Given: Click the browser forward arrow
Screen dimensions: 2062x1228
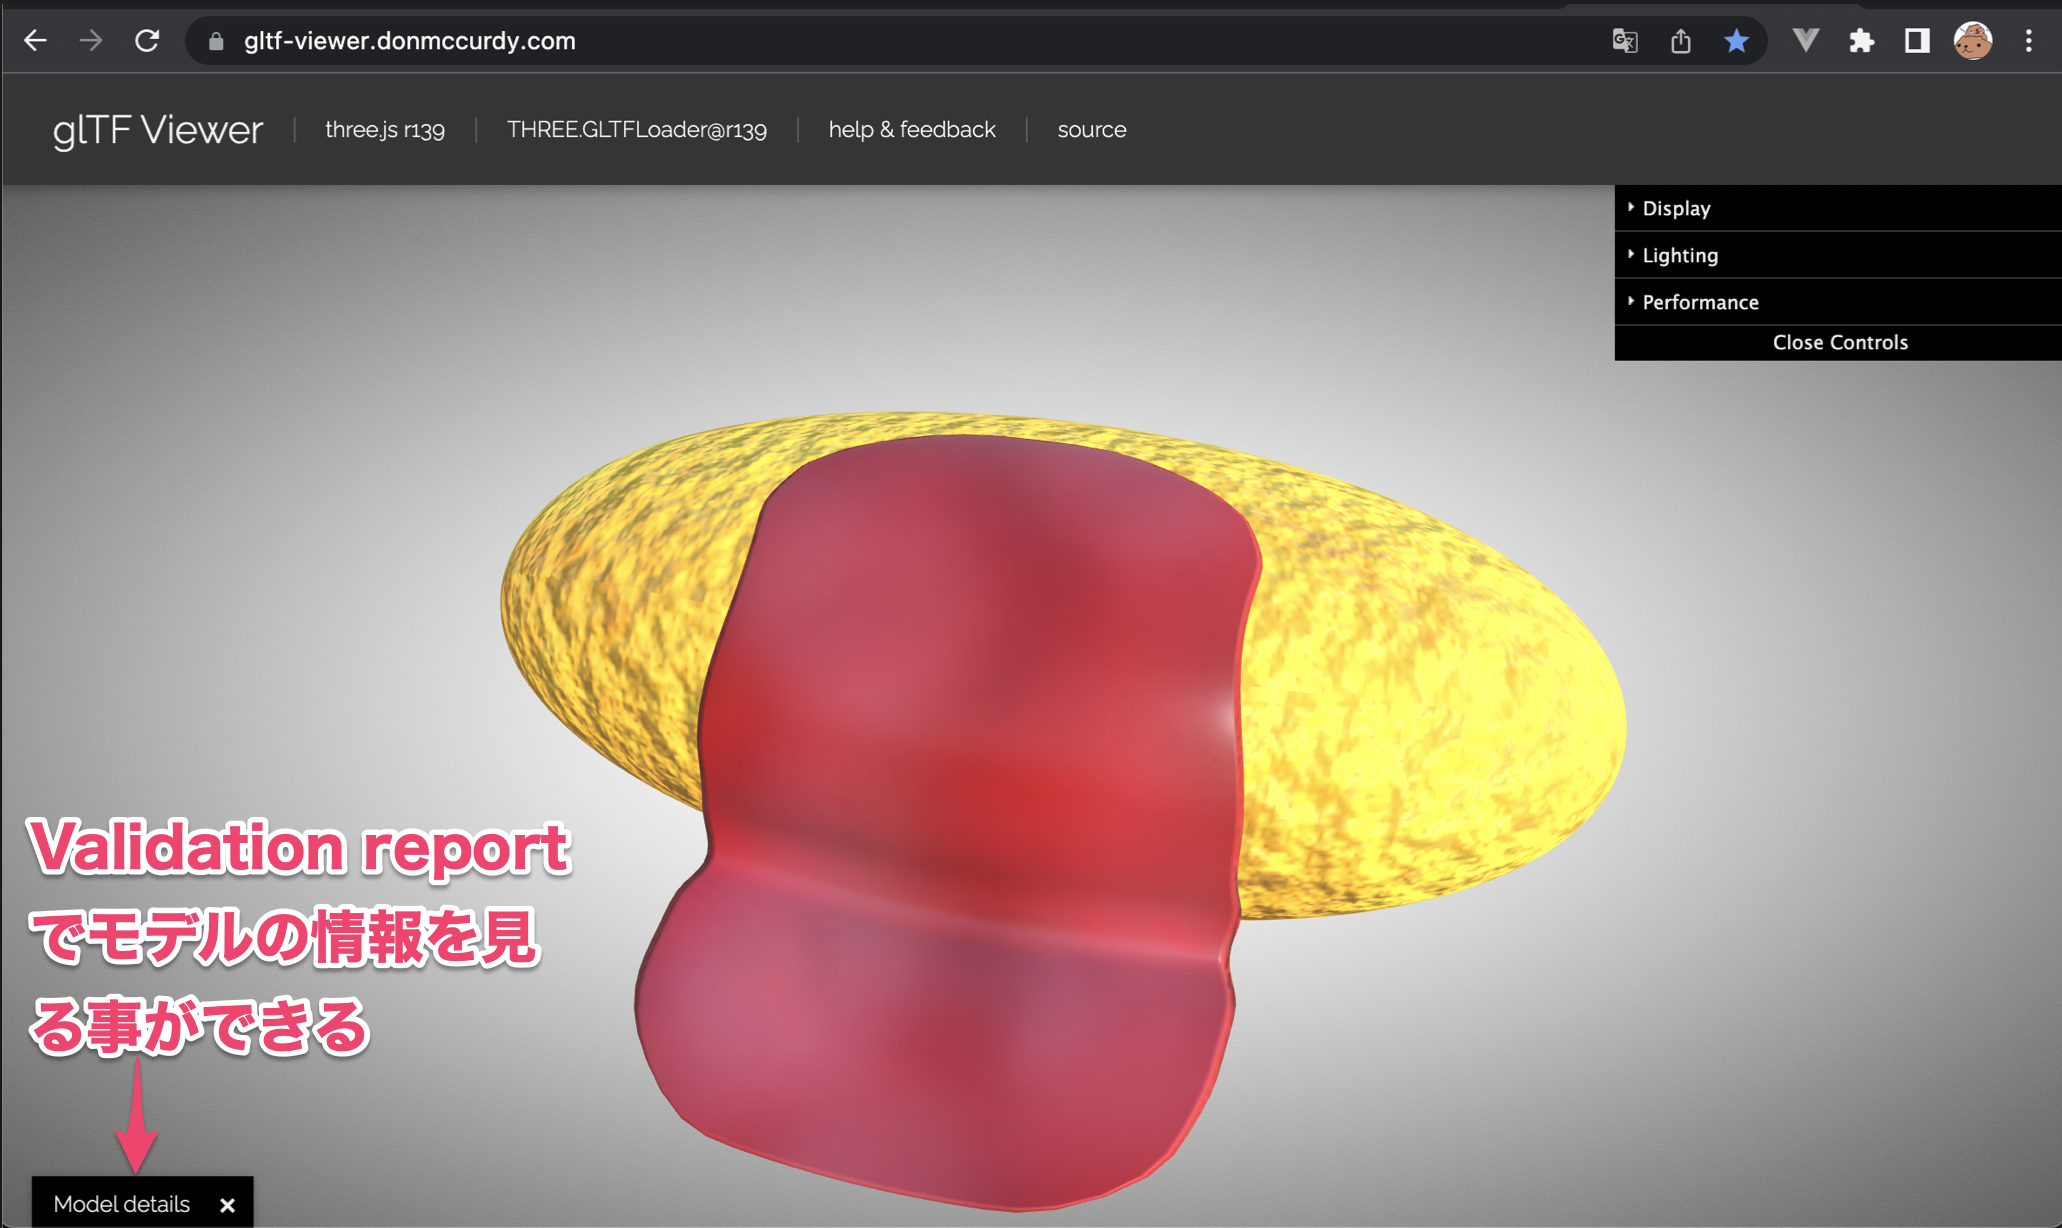Looking at the screenshot, I should click(91, 41).
